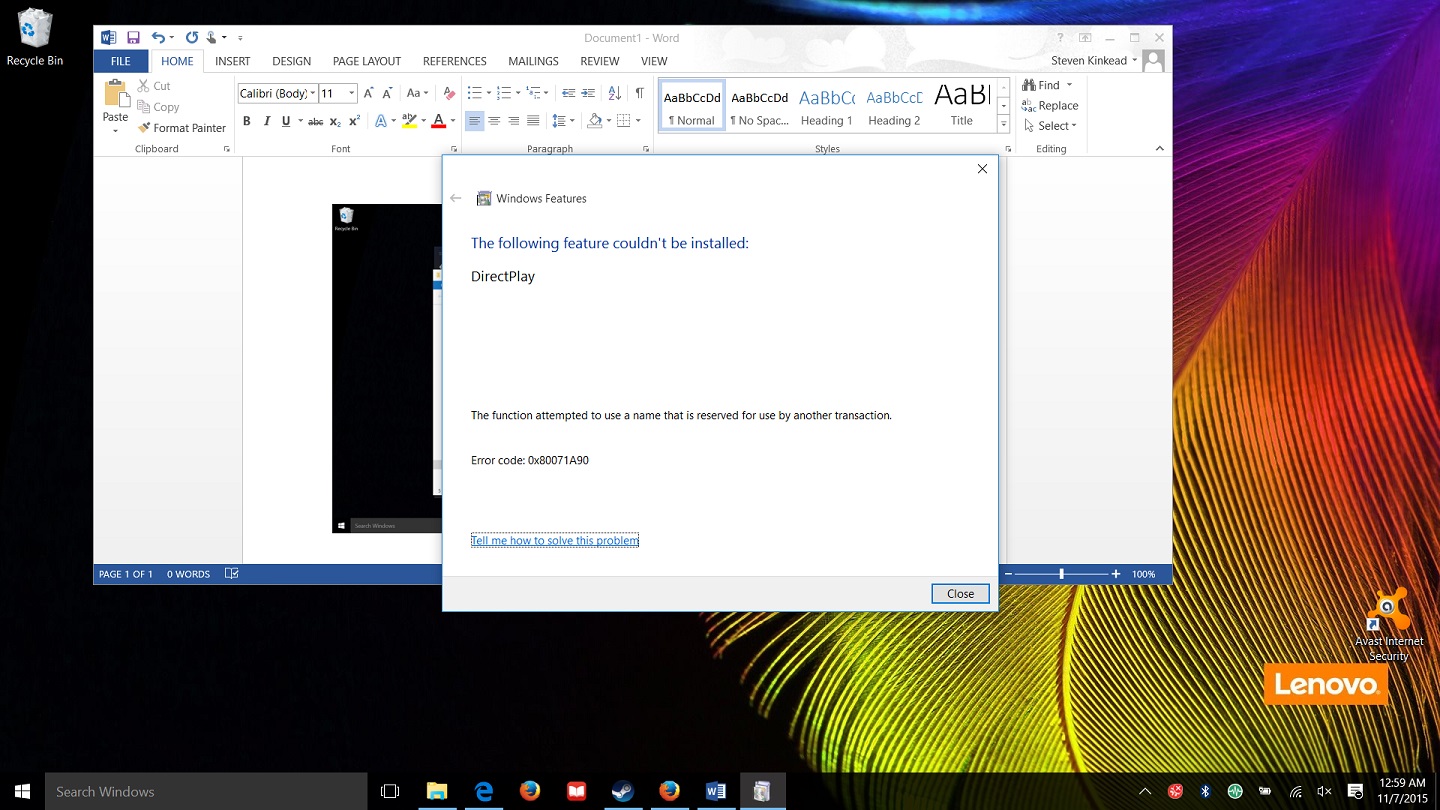The image size is (1440, 810).
Task: Toggle Italic formatting
Action: tap(267, 121)
